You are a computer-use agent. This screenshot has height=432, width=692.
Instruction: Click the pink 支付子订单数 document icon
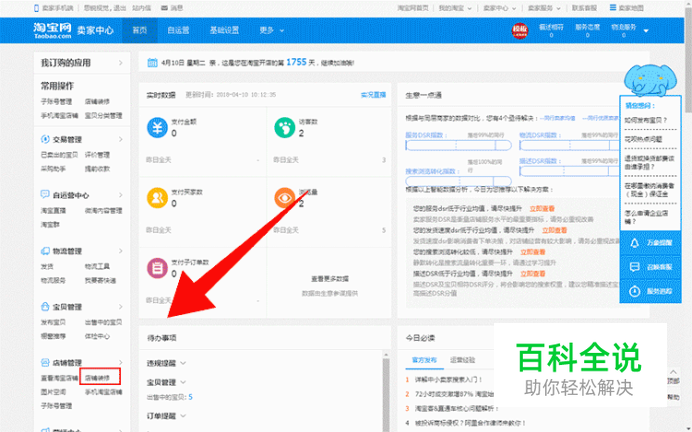tap(157, 268)
